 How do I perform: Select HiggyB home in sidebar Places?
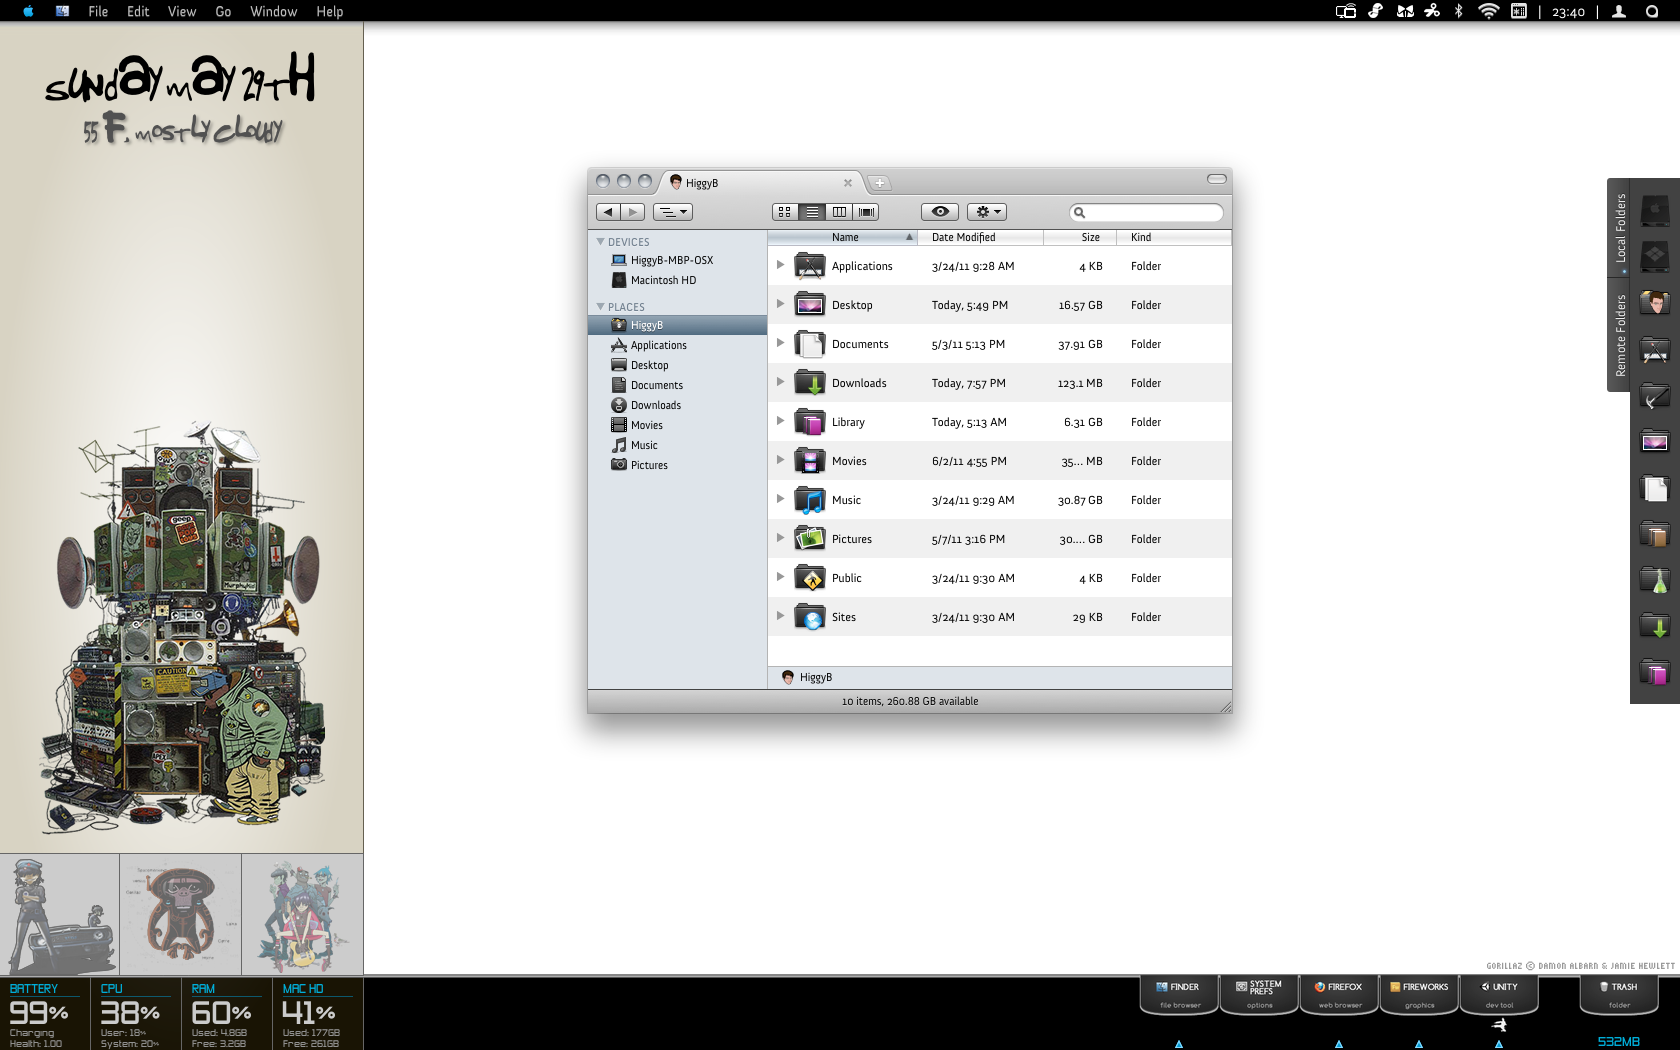point(677,325)
